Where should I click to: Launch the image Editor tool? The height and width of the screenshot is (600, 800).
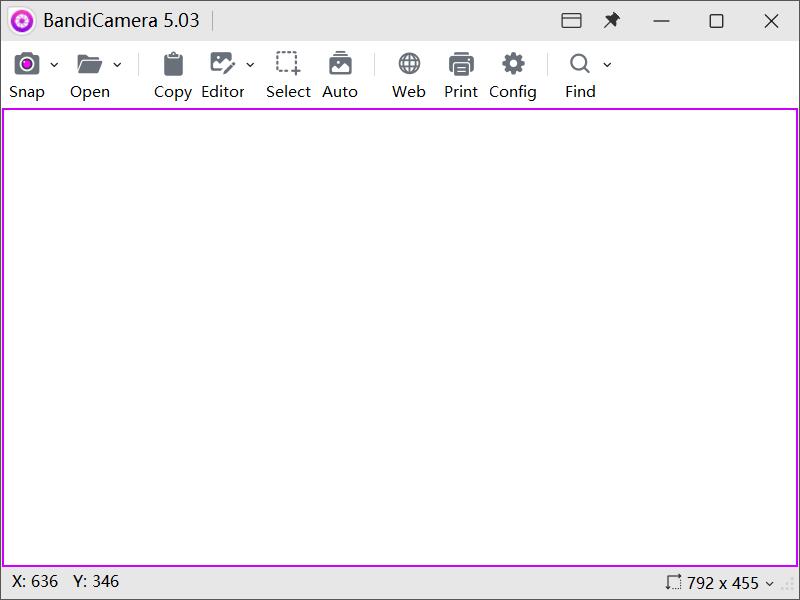(x=222, y=64)
